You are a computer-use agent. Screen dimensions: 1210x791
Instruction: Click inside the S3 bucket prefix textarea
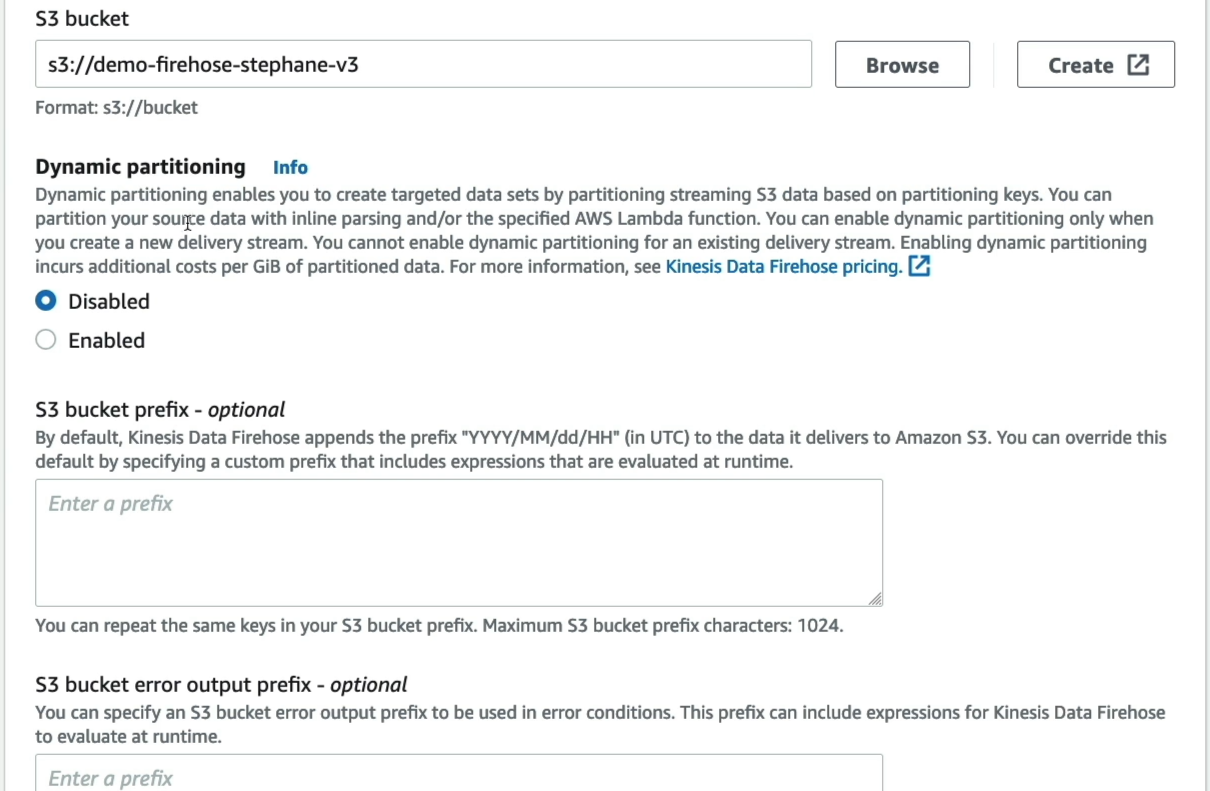click(459, 542)
